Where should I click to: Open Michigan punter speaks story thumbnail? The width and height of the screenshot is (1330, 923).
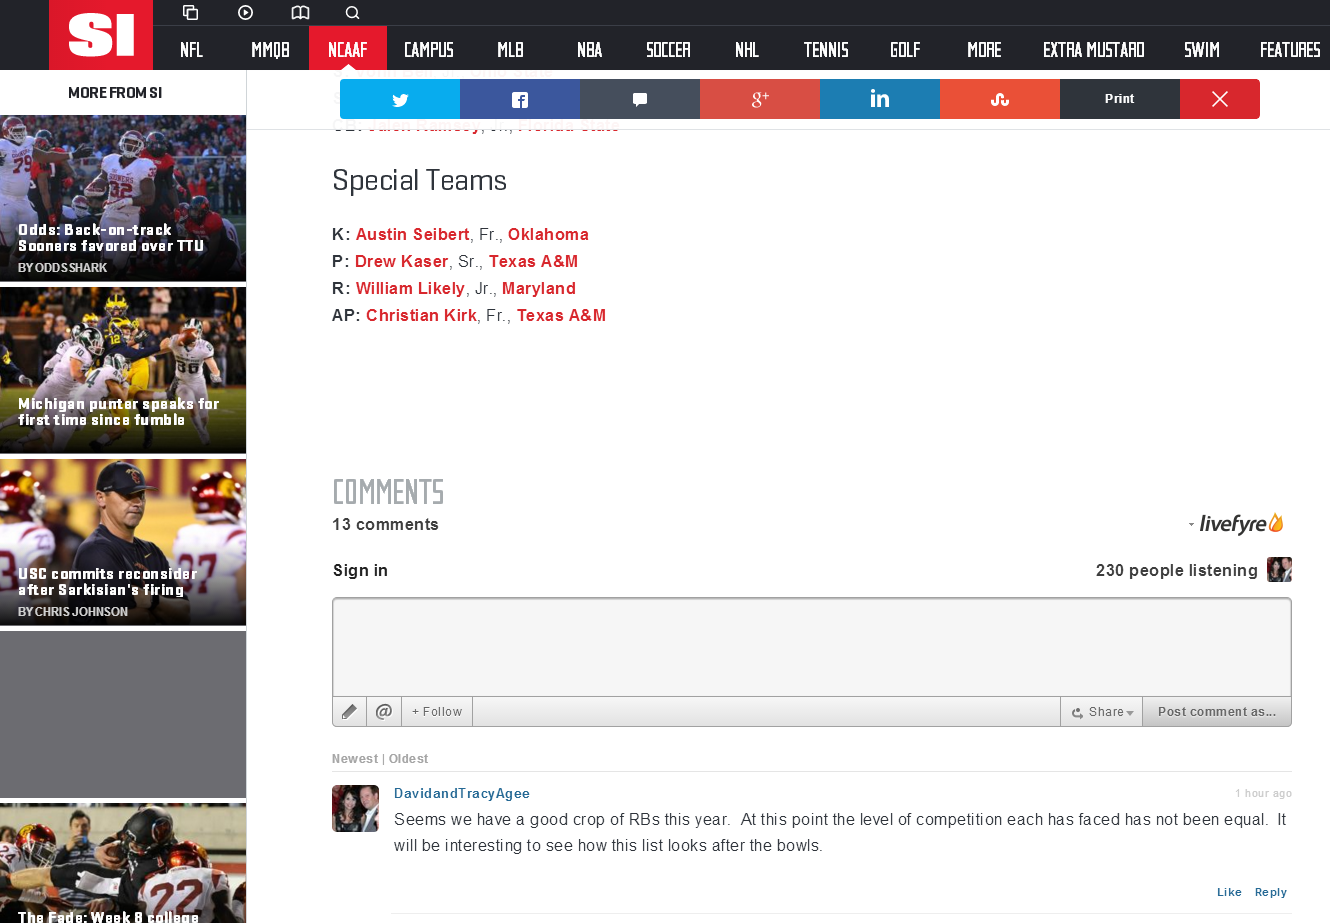pyautogui.click(x=123, y=371)
